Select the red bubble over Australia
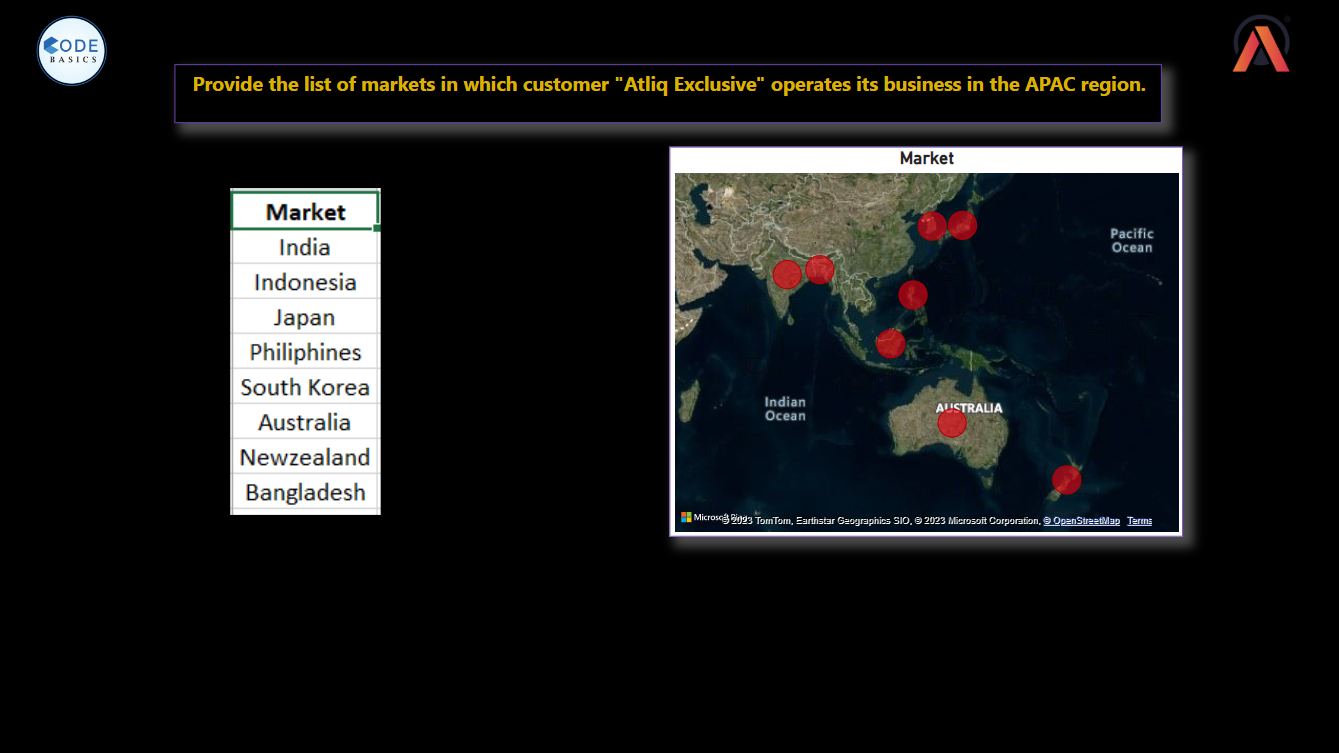1339x753 pixels. pyautogui.click(x=952, y=423)
